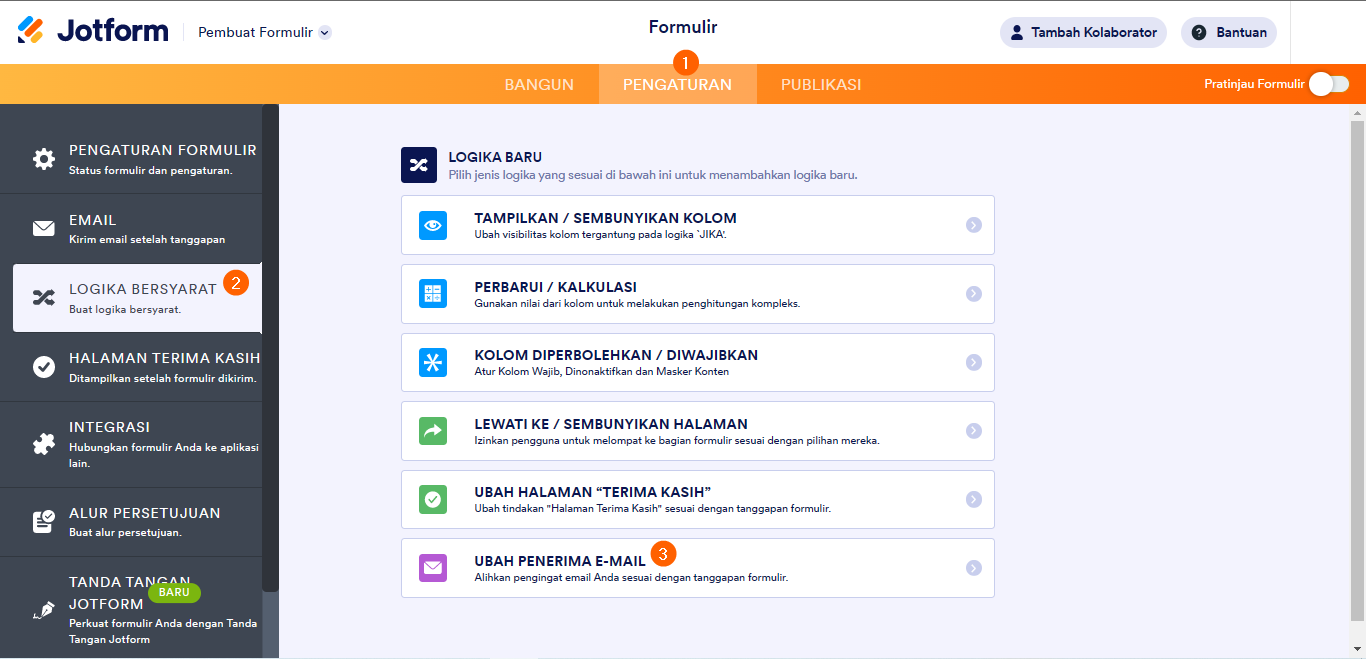
Task: Click the Logika Baru header shuffle icon
Action: point(419,165)
